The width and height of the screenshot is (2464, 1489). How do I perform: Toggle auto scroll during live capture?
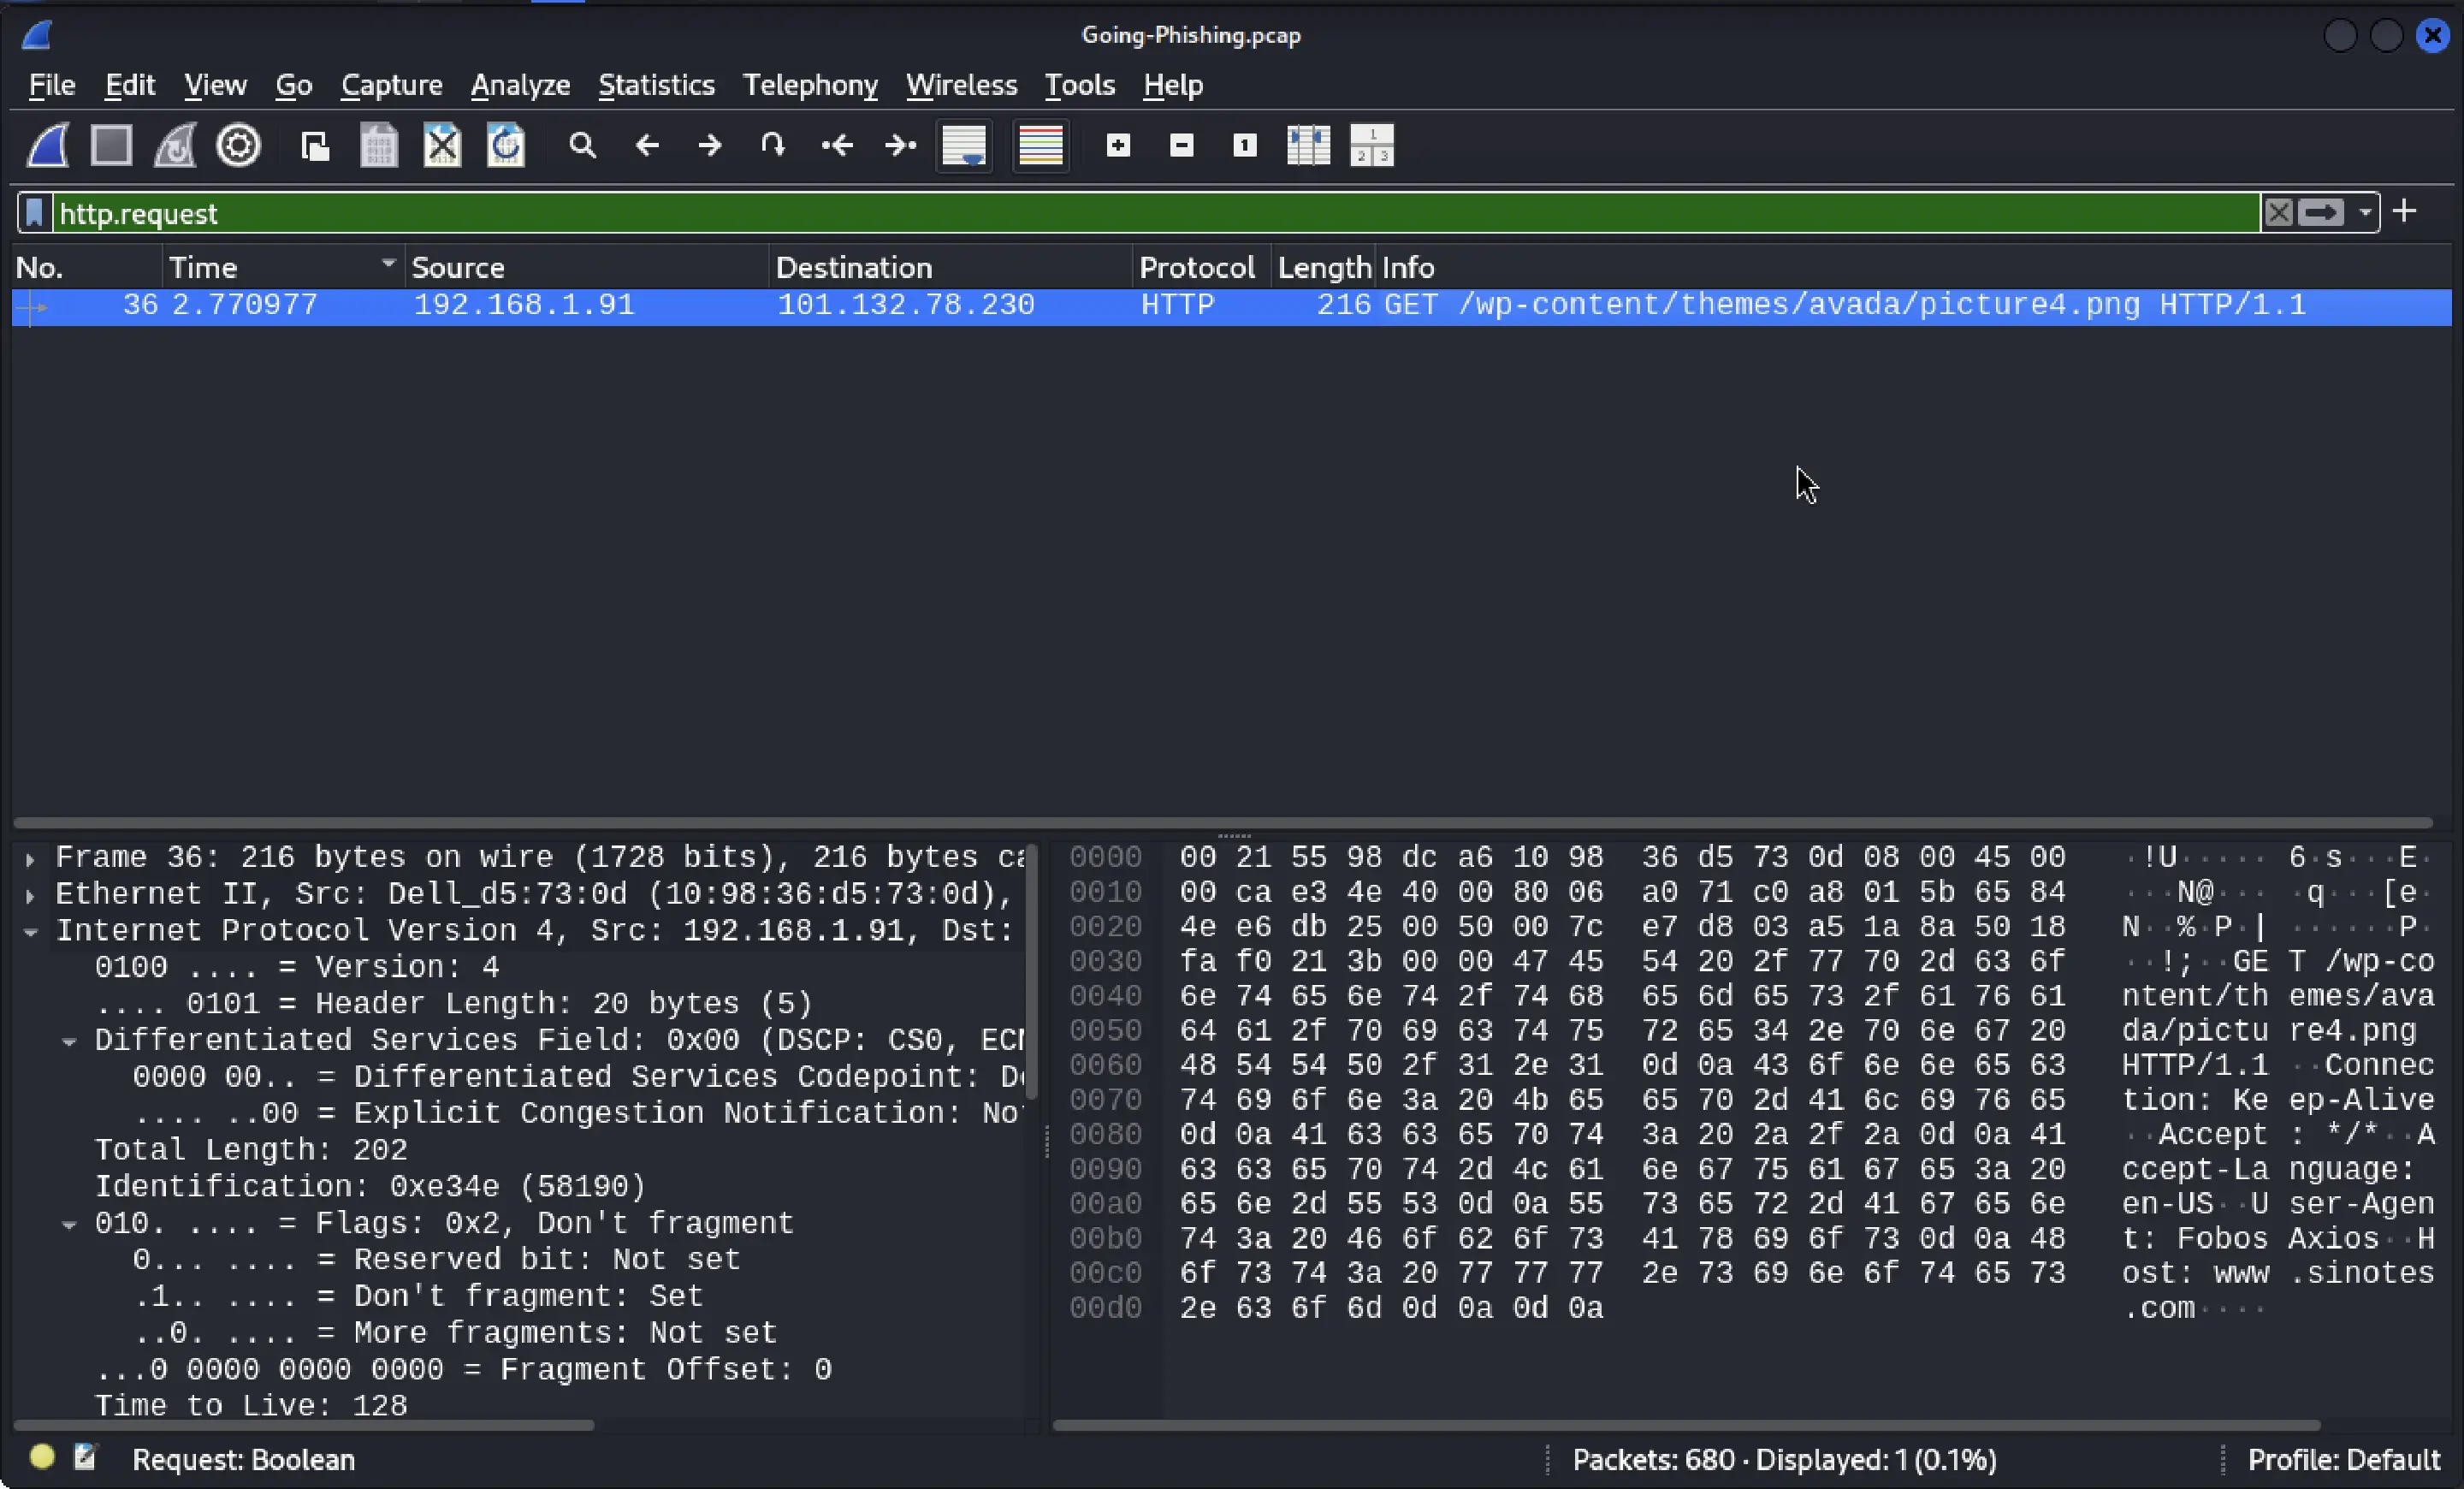pos(964,146)
